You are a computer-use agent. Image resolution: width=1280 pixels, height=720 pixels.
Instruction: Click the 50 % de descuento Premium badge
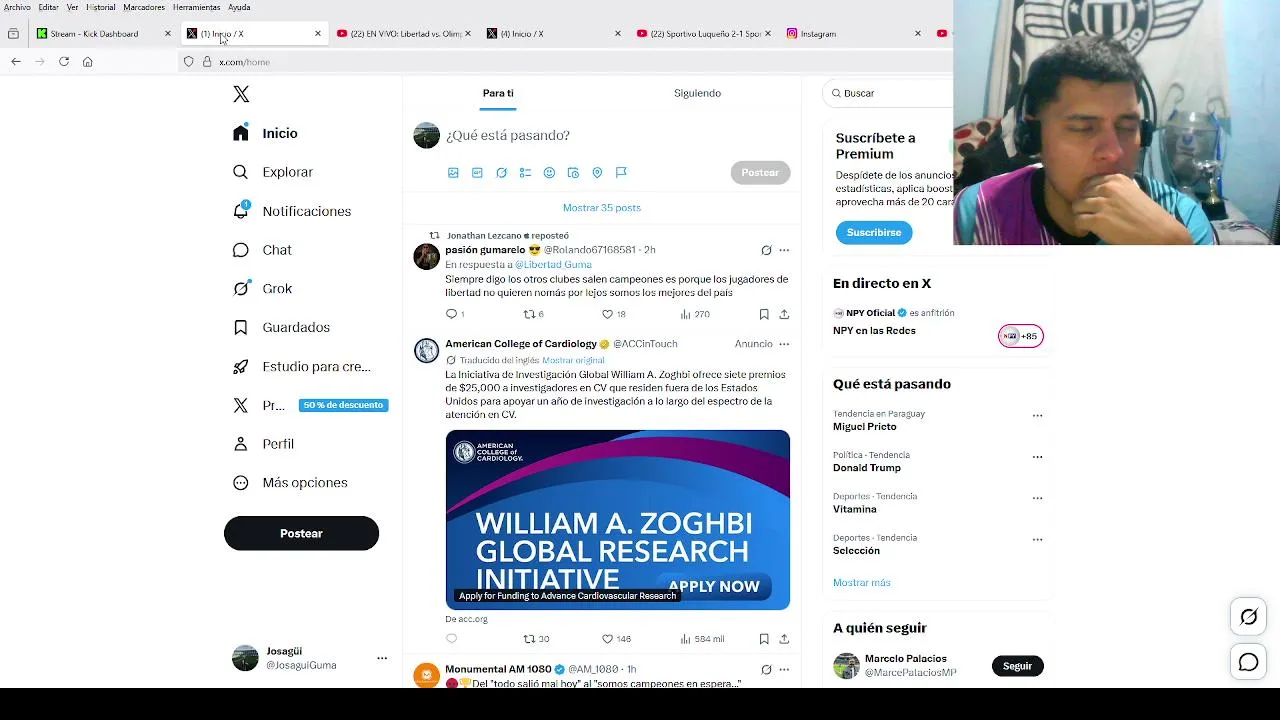coord(343,405)
